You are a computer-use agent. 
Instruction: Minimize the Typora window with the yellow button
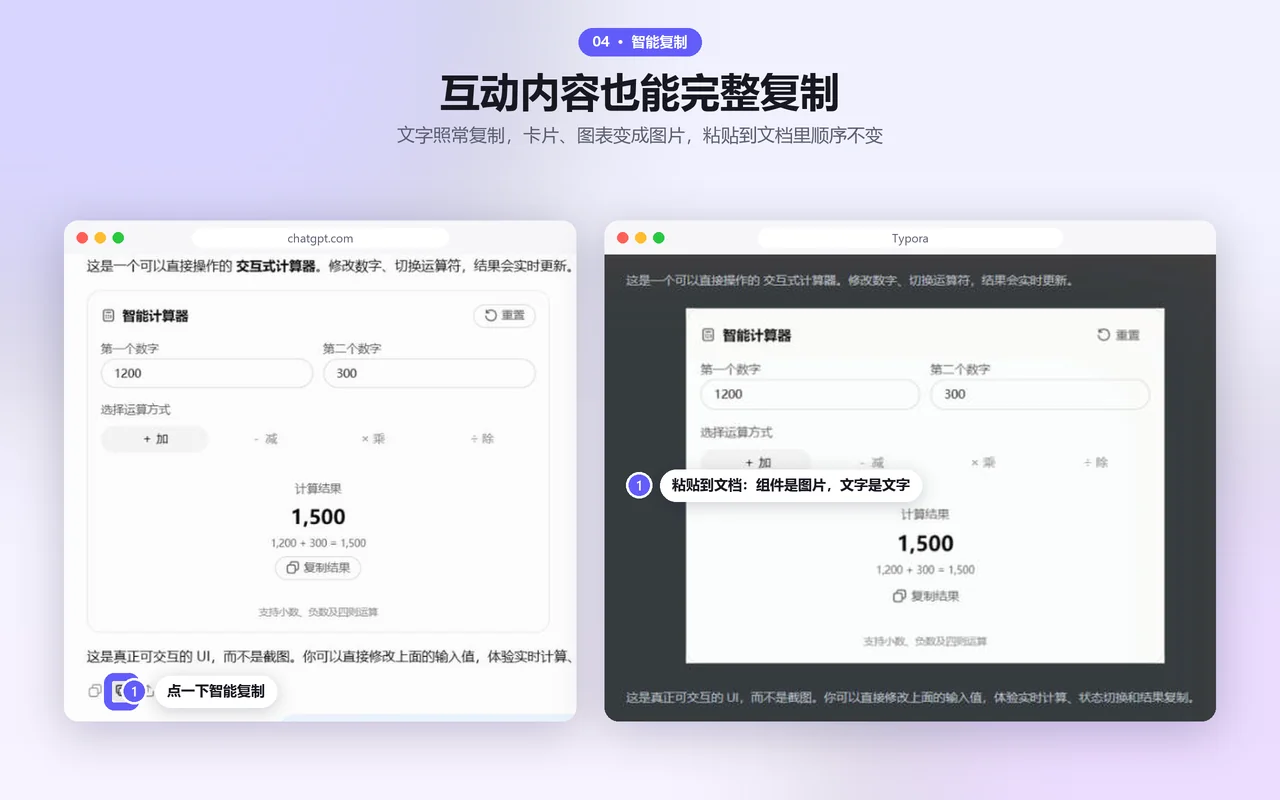click(x=640, y=238)
